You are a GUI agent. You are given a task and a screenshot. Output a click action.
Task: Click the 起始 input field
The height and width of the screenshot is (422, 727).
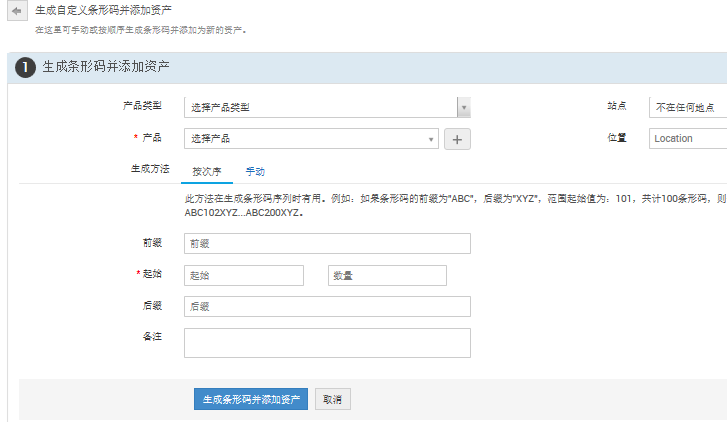pos(243,275)
